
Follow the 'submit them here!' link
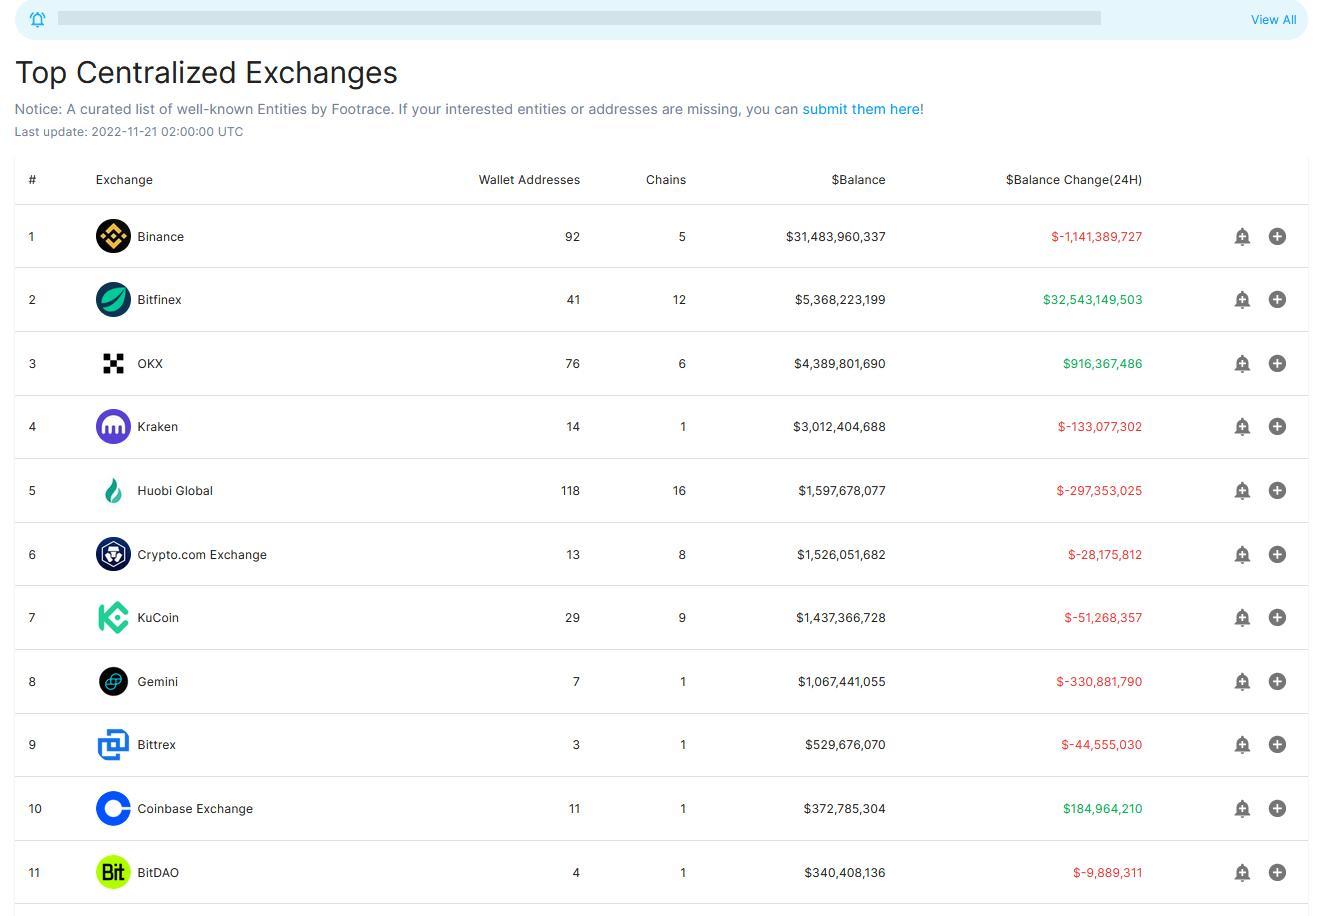point(863,109)
